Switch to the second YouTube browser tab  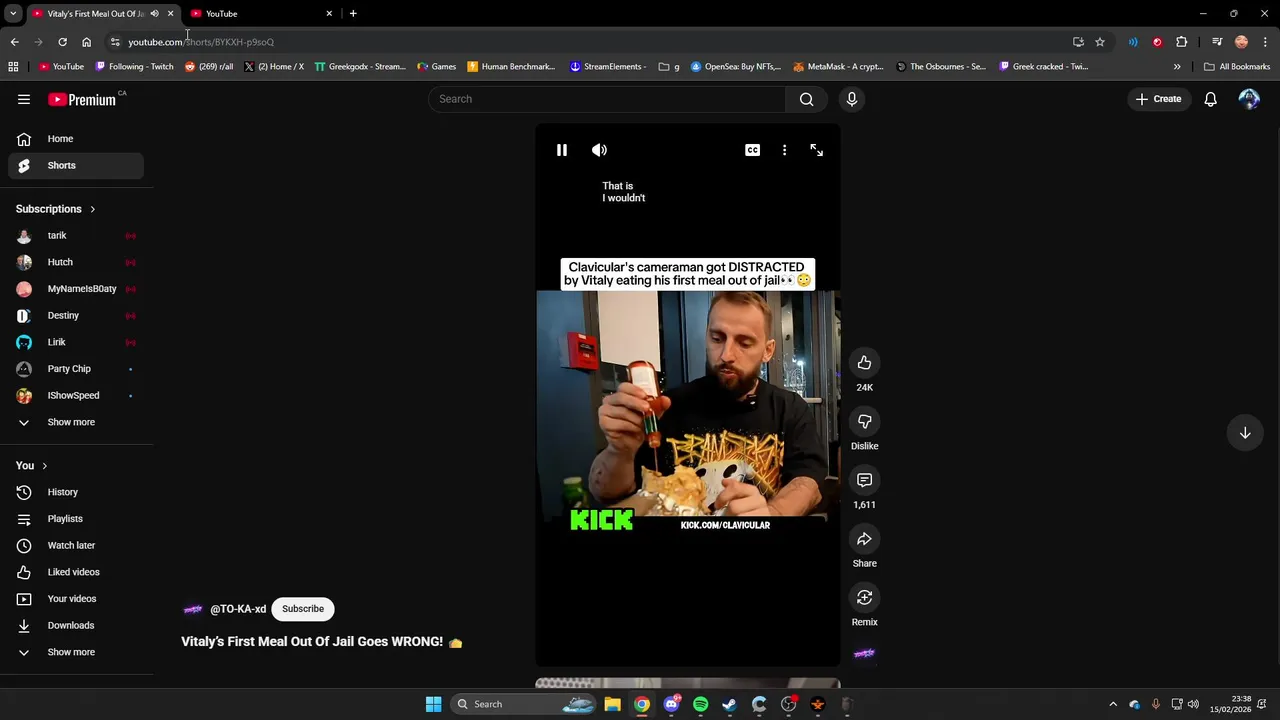click(260, 14)
